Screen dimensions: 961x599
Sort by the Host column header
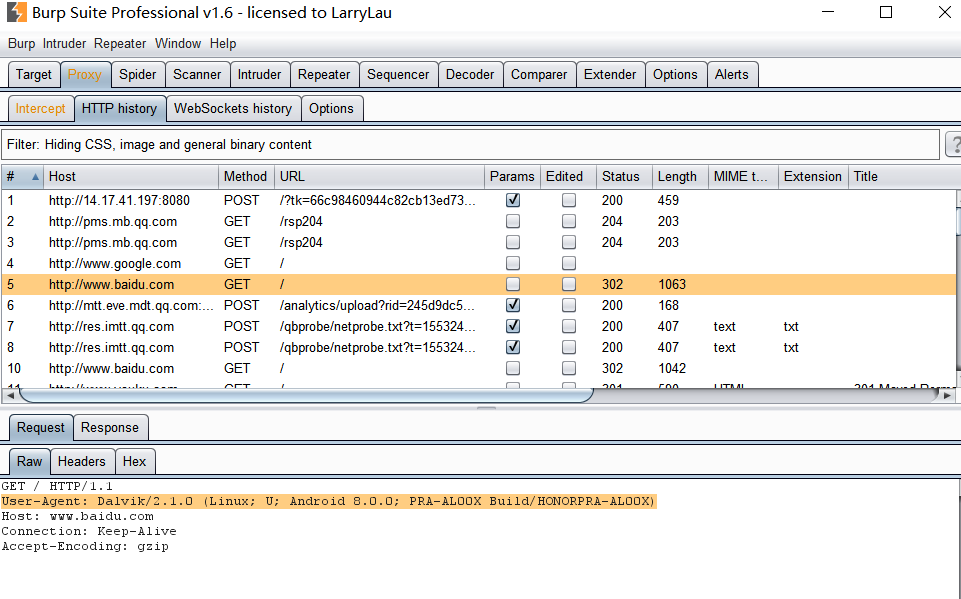(131, 177)
